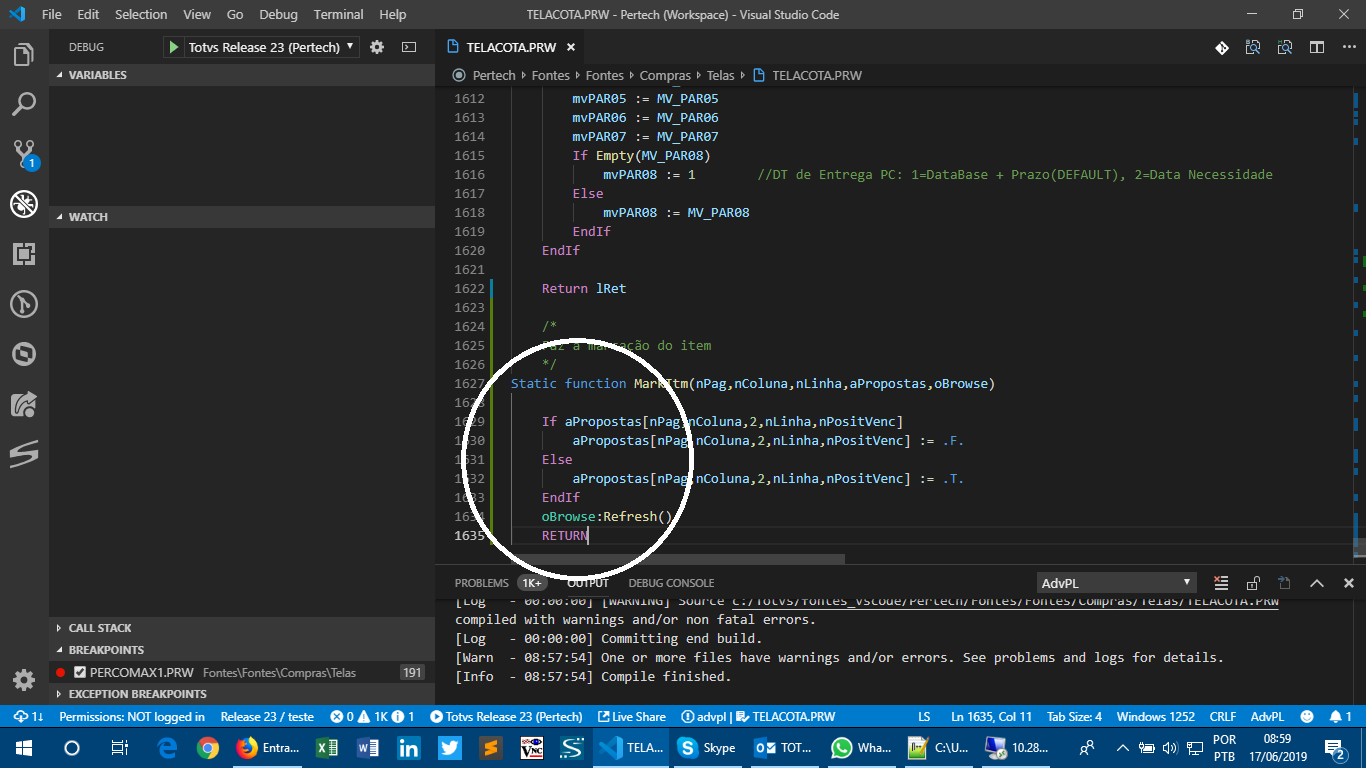Click the feedback smiley in the status bar
This screenshot has height=768, width=1366.
1308,716
